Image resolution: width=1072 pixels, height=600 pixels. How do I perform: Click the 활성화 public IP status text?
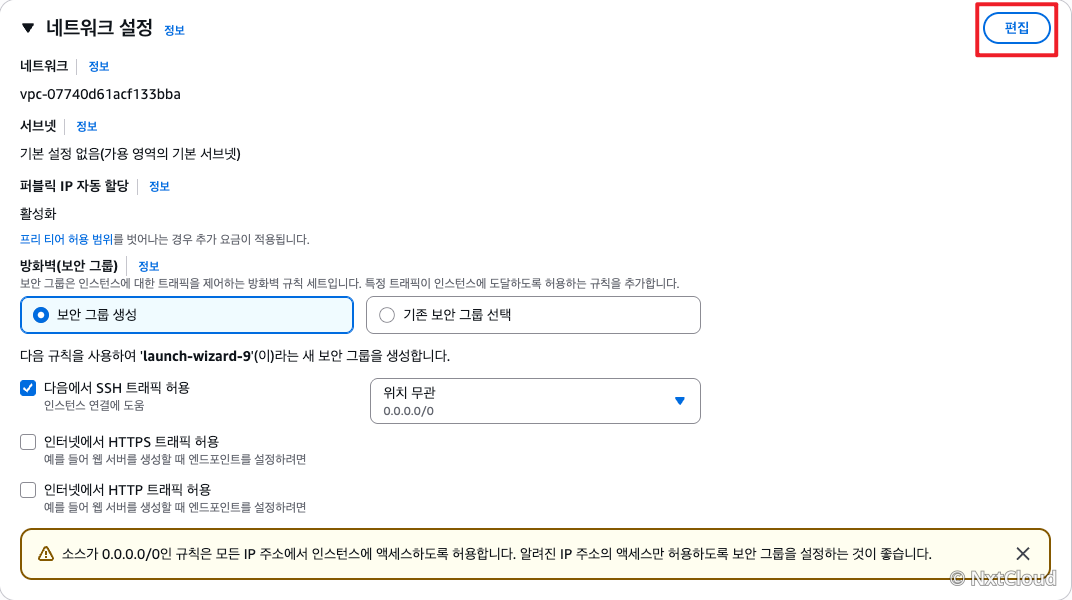[x=38, y=214]
